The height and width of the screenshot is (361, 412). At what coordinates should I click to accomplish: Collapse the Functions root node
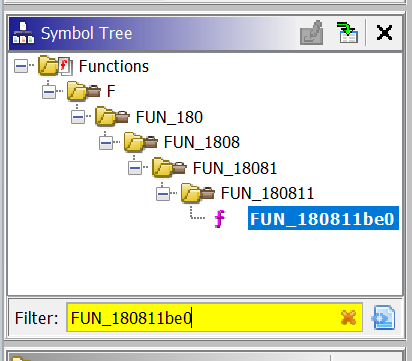(21, 66)
